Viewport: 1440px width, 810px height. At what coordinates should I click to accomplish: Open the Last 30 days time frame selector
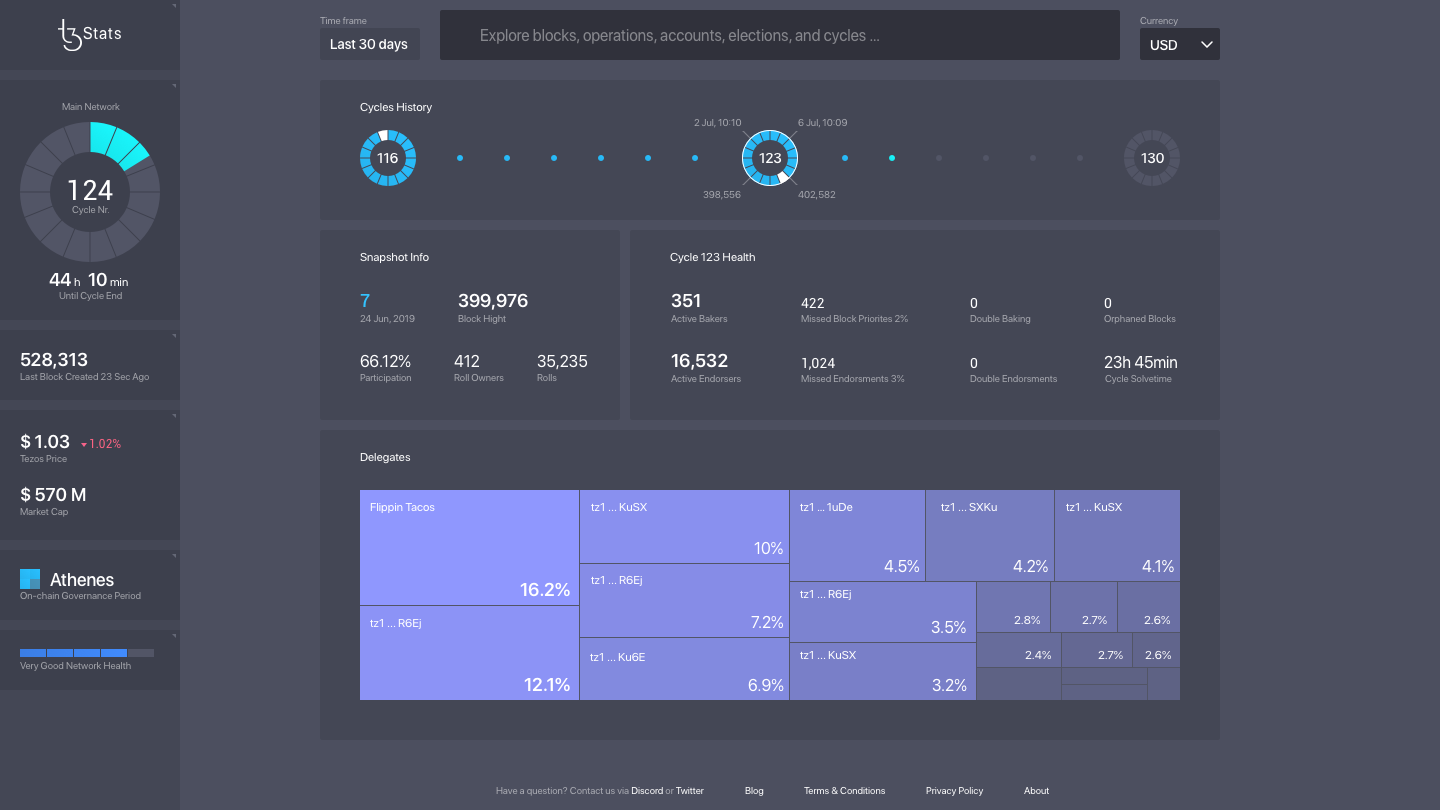tap(369, 44)
